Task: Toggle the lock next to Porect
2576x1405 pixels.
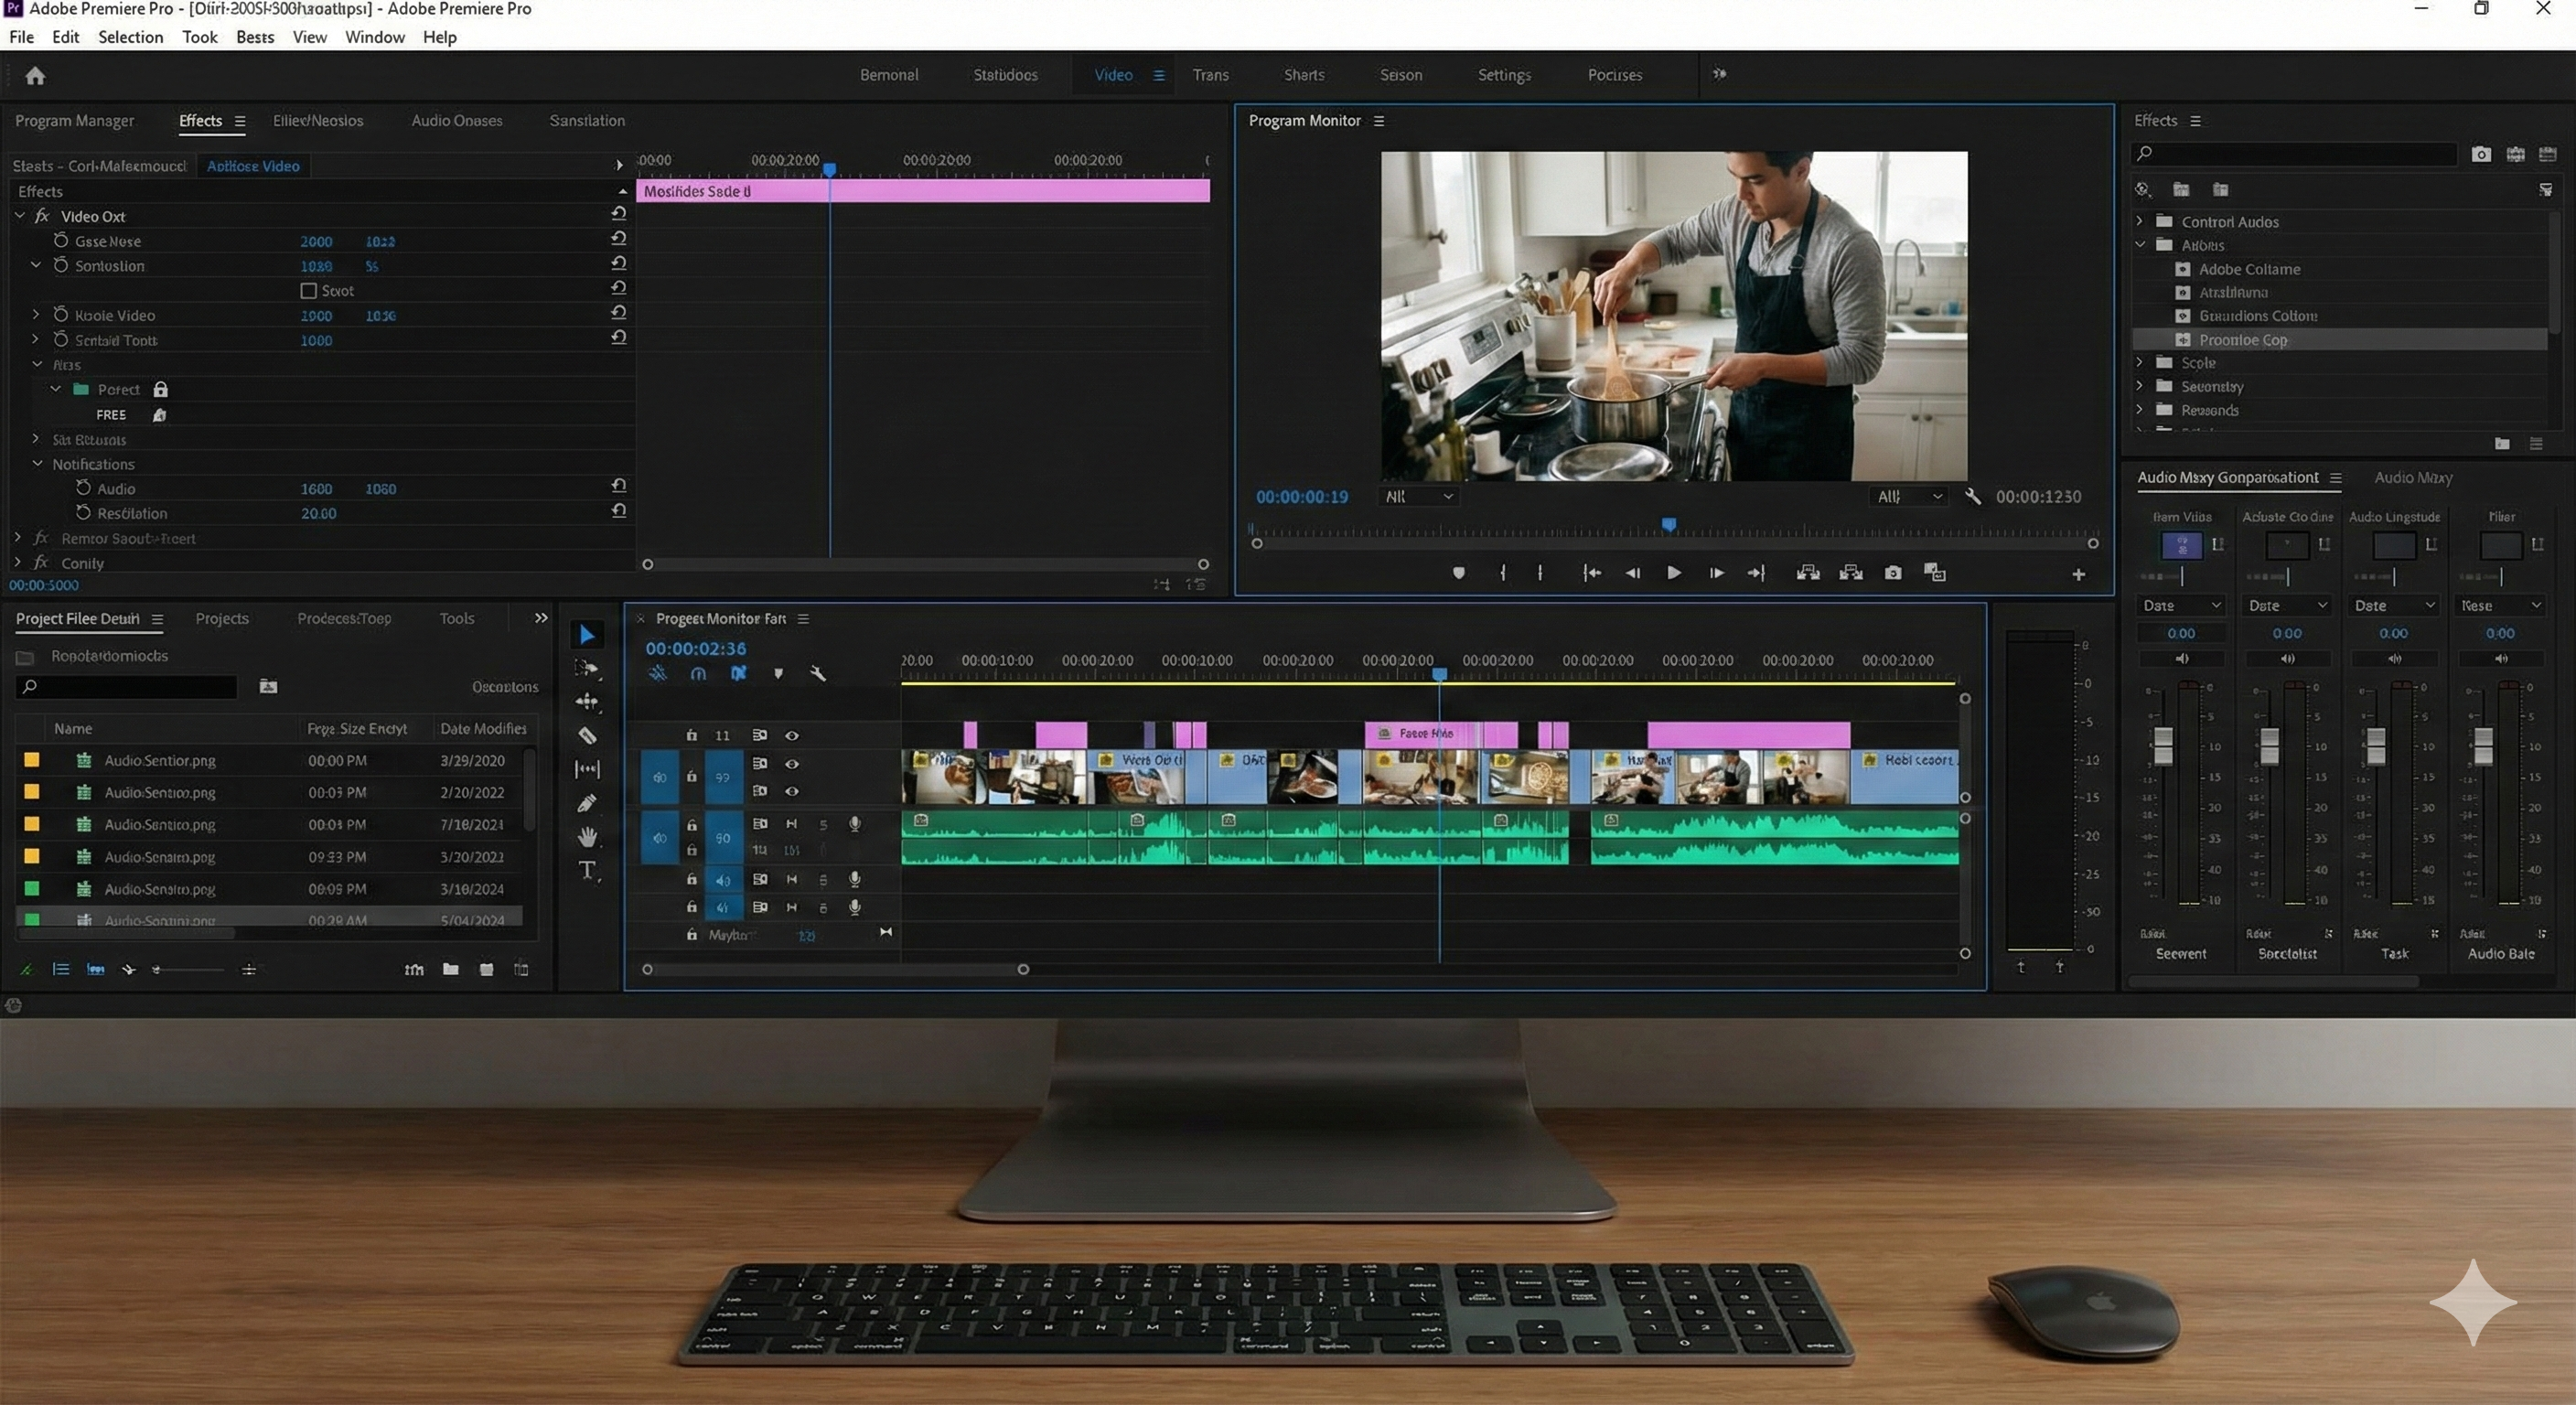Action: [x=160, y=390]
